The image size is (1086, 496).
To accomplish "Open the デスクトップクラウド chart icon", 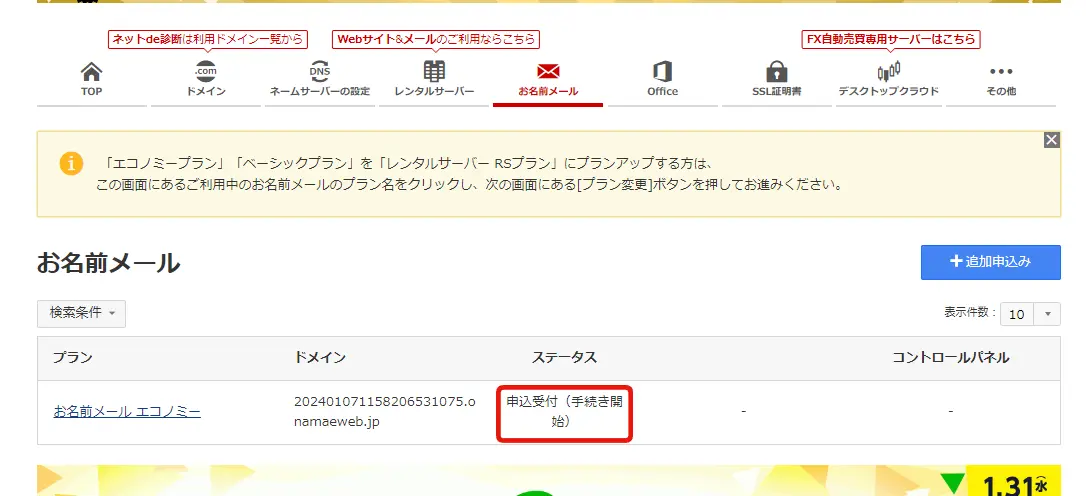I will click(888, 72).
